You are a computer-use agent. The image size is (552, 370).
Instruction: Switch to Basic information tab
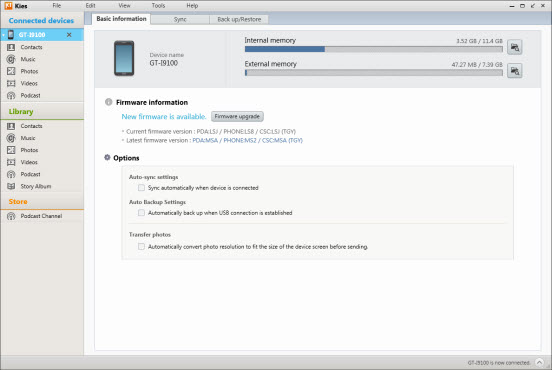coord(121,19)
